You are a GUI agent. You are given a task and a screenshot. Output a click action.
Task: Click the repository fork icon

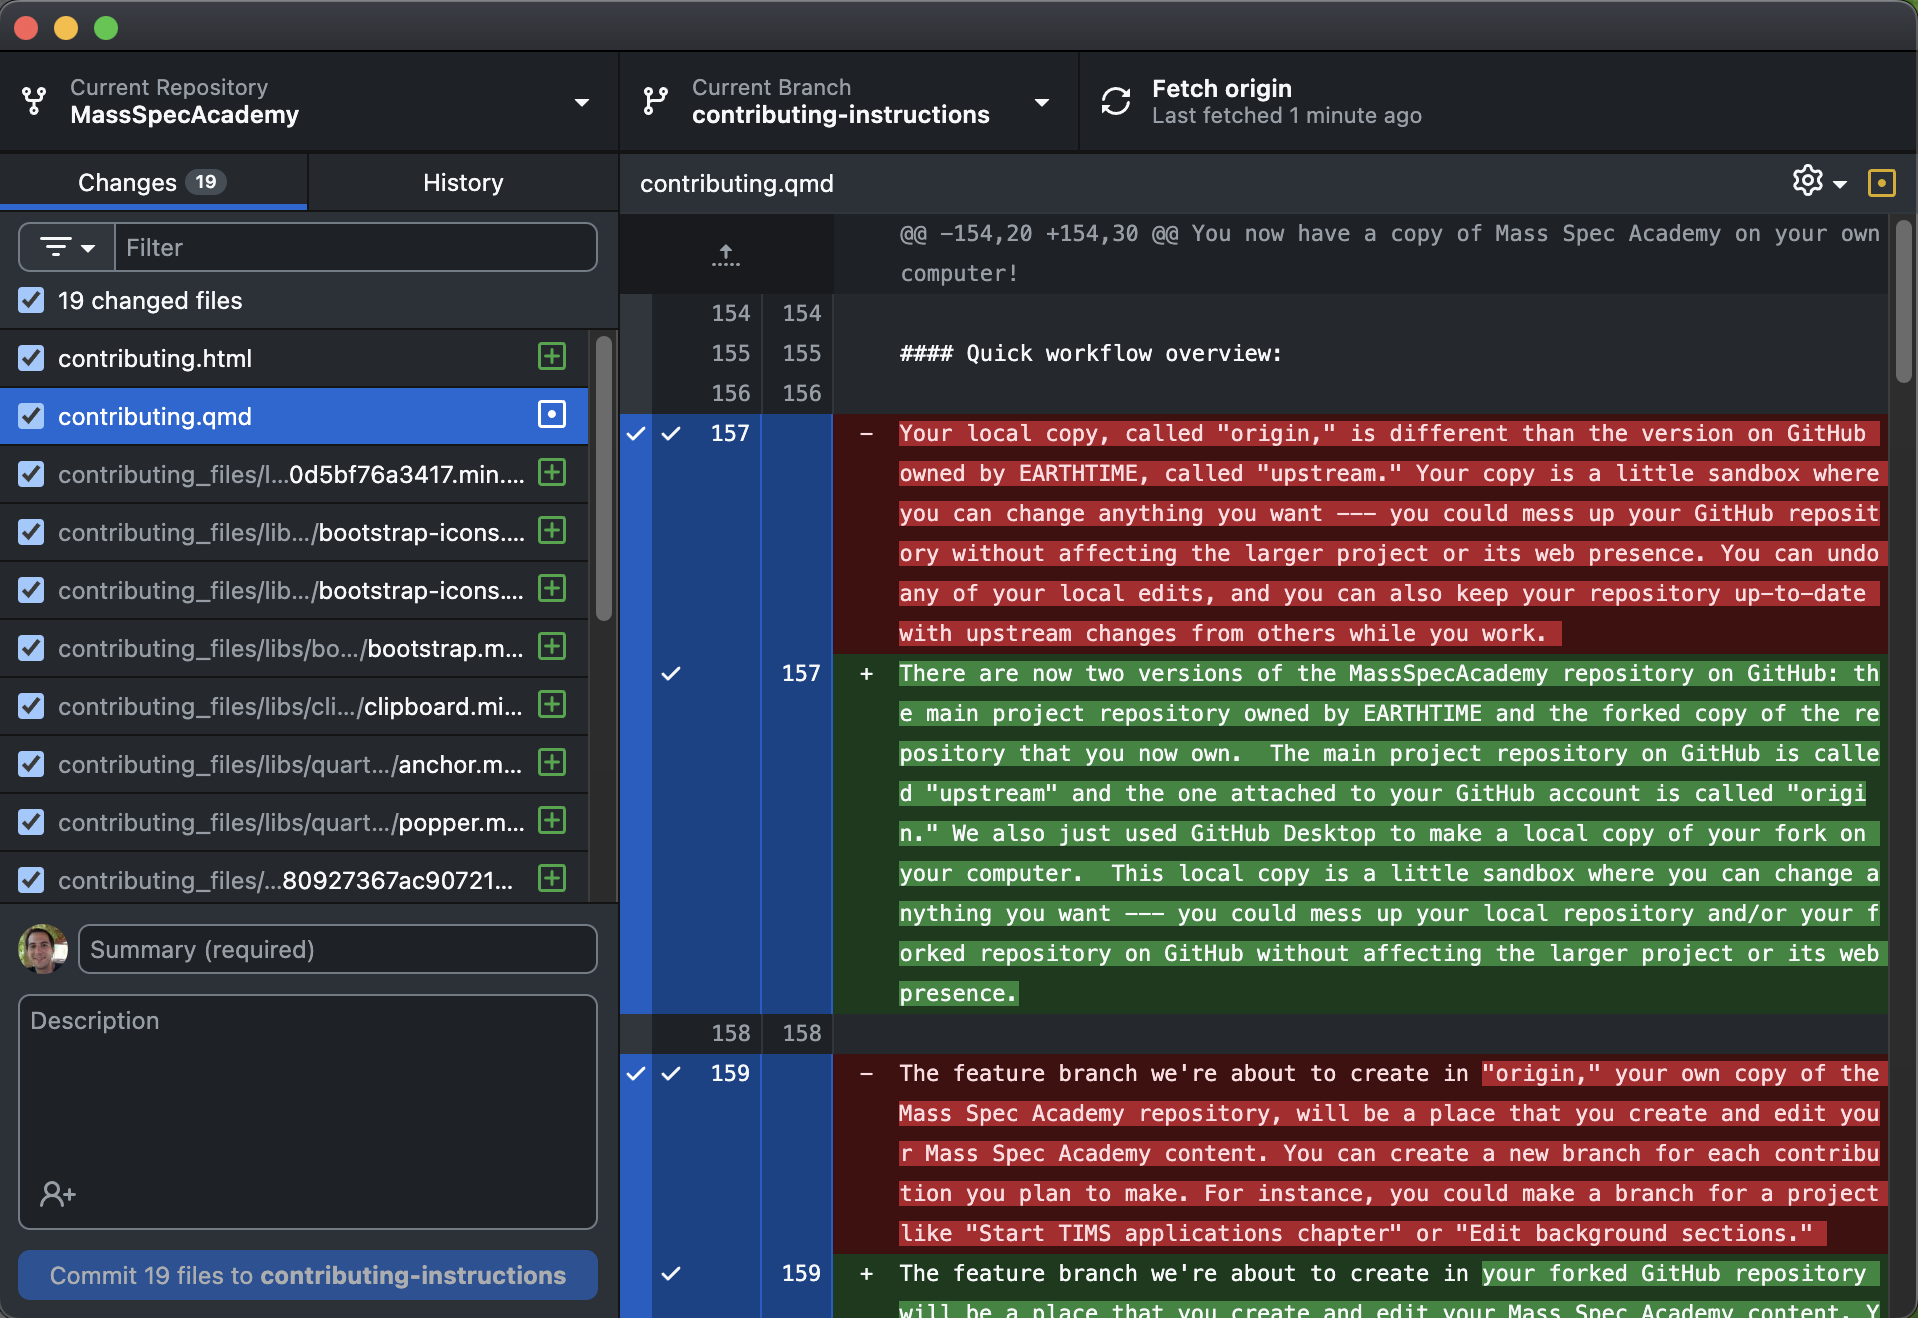(34, 101)
